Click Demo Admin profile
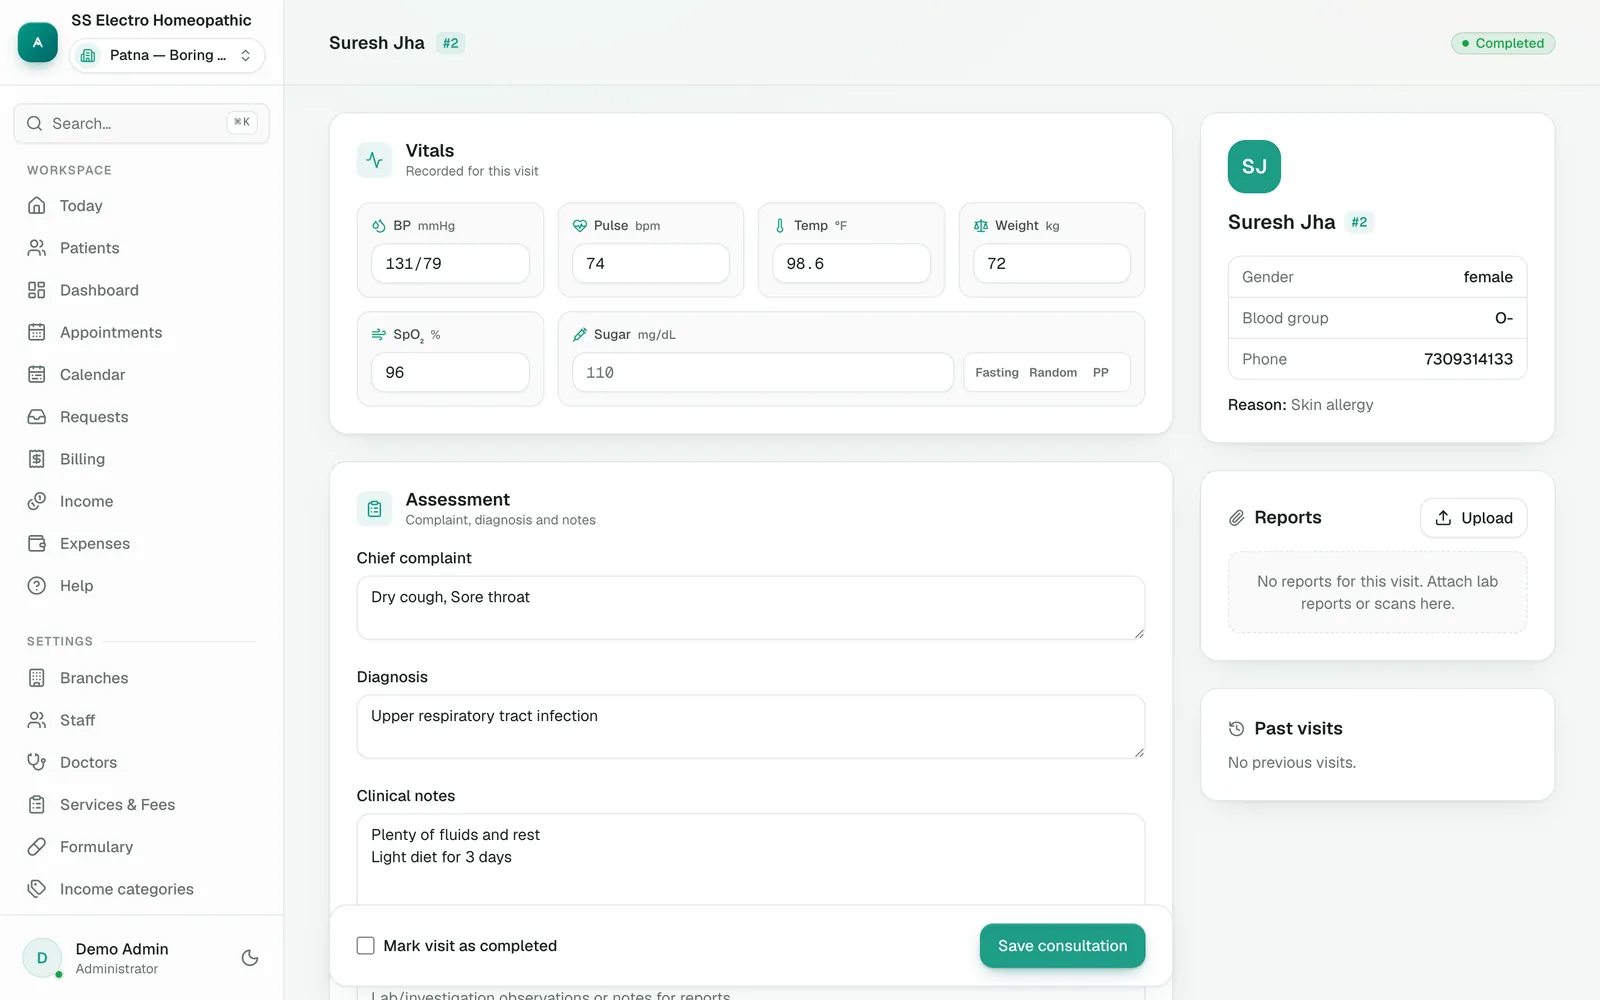The image size is (1600, 1000). click(120, 958)
